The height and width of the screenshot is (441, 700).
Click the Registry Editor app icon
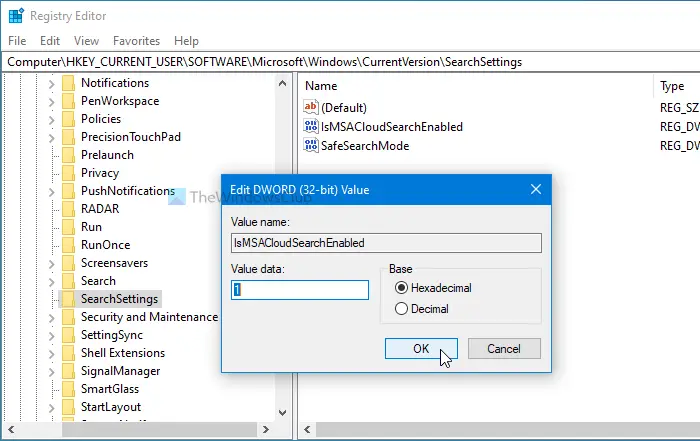[x=16, y=16]
